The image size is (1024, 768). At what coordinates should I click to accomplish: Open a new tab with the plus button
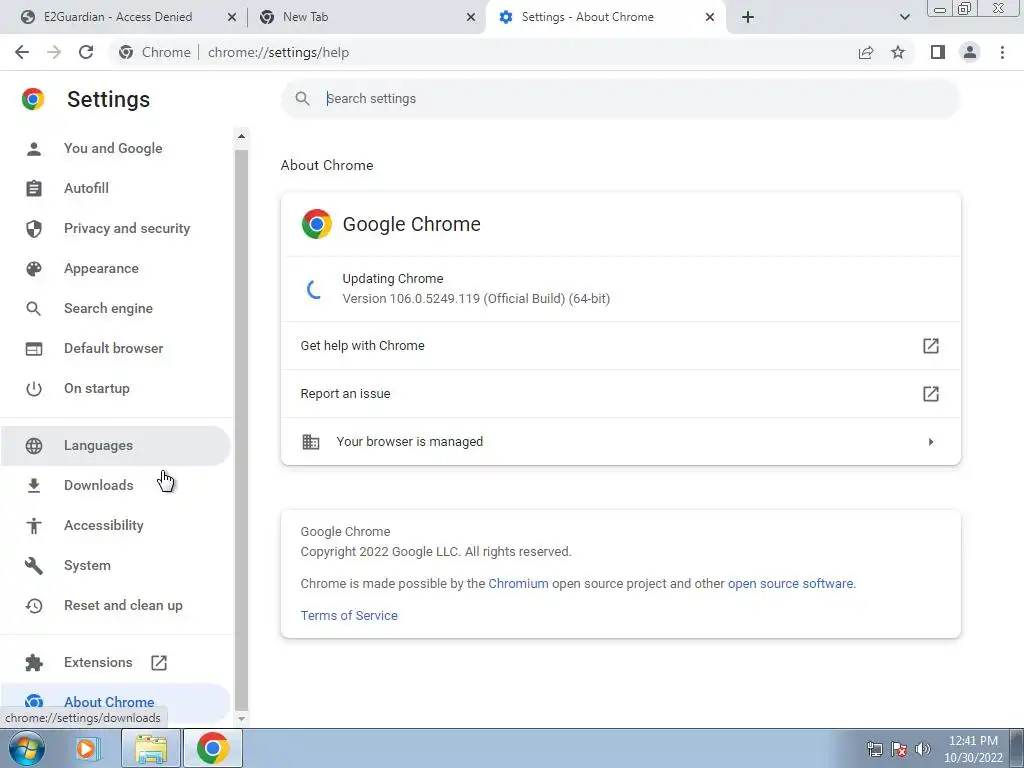pyautogui.click(x=748, y=17)
